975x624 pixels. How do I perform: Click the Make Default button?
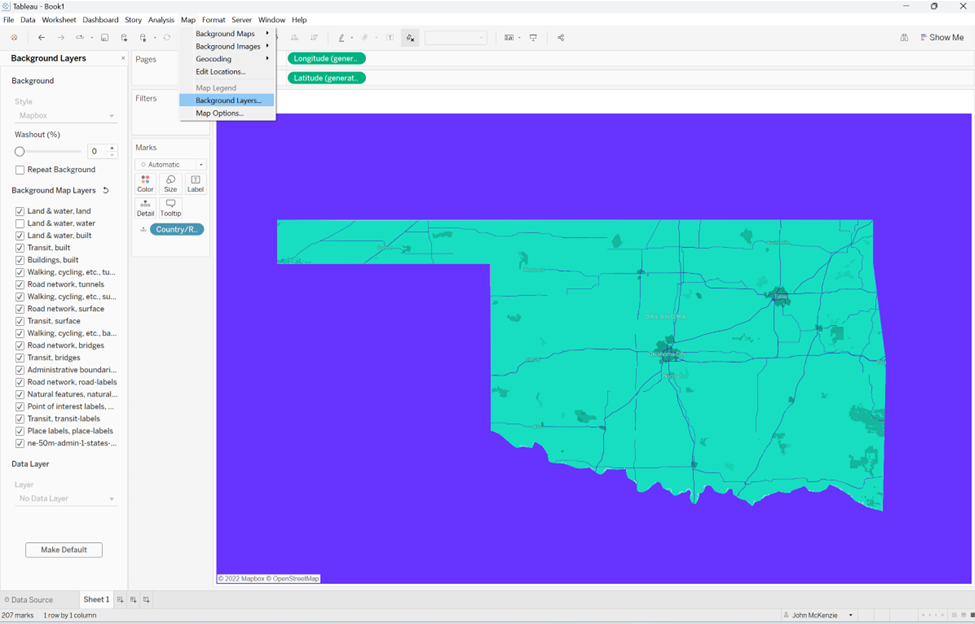click(64, 549)
